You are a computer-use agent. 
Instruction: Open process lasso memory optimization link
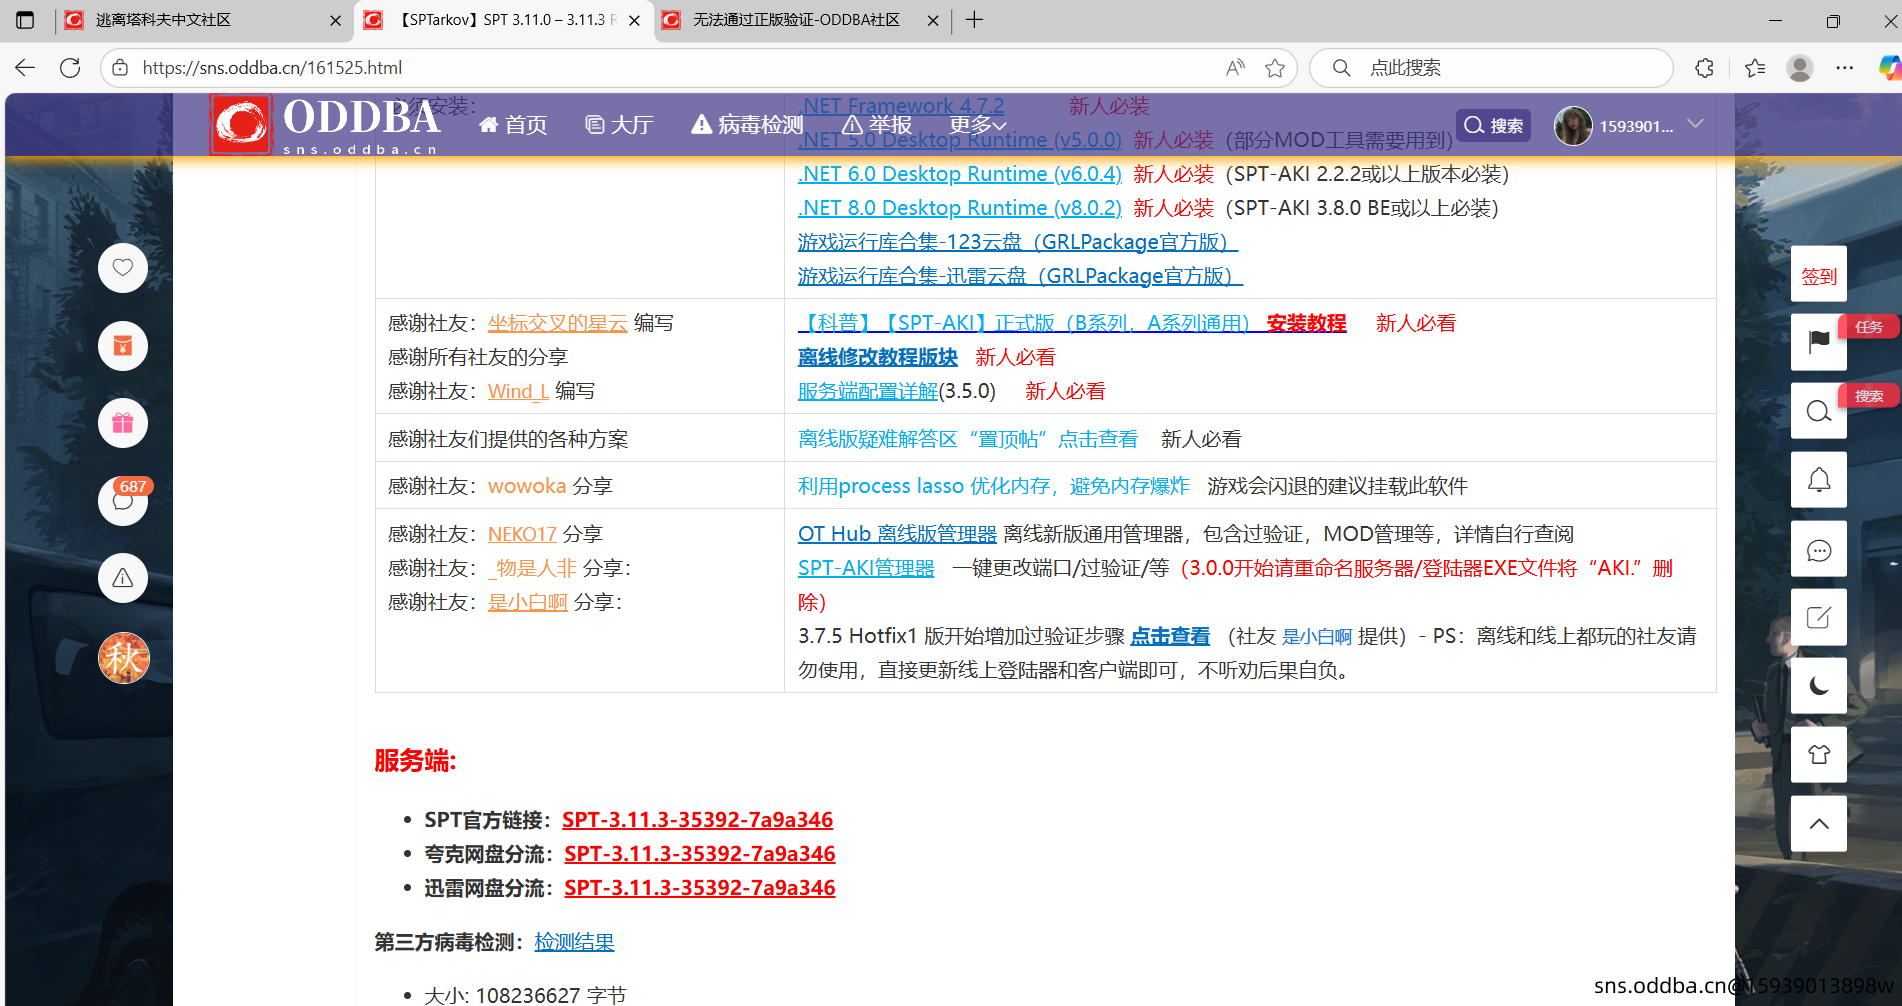coord(994,486)
